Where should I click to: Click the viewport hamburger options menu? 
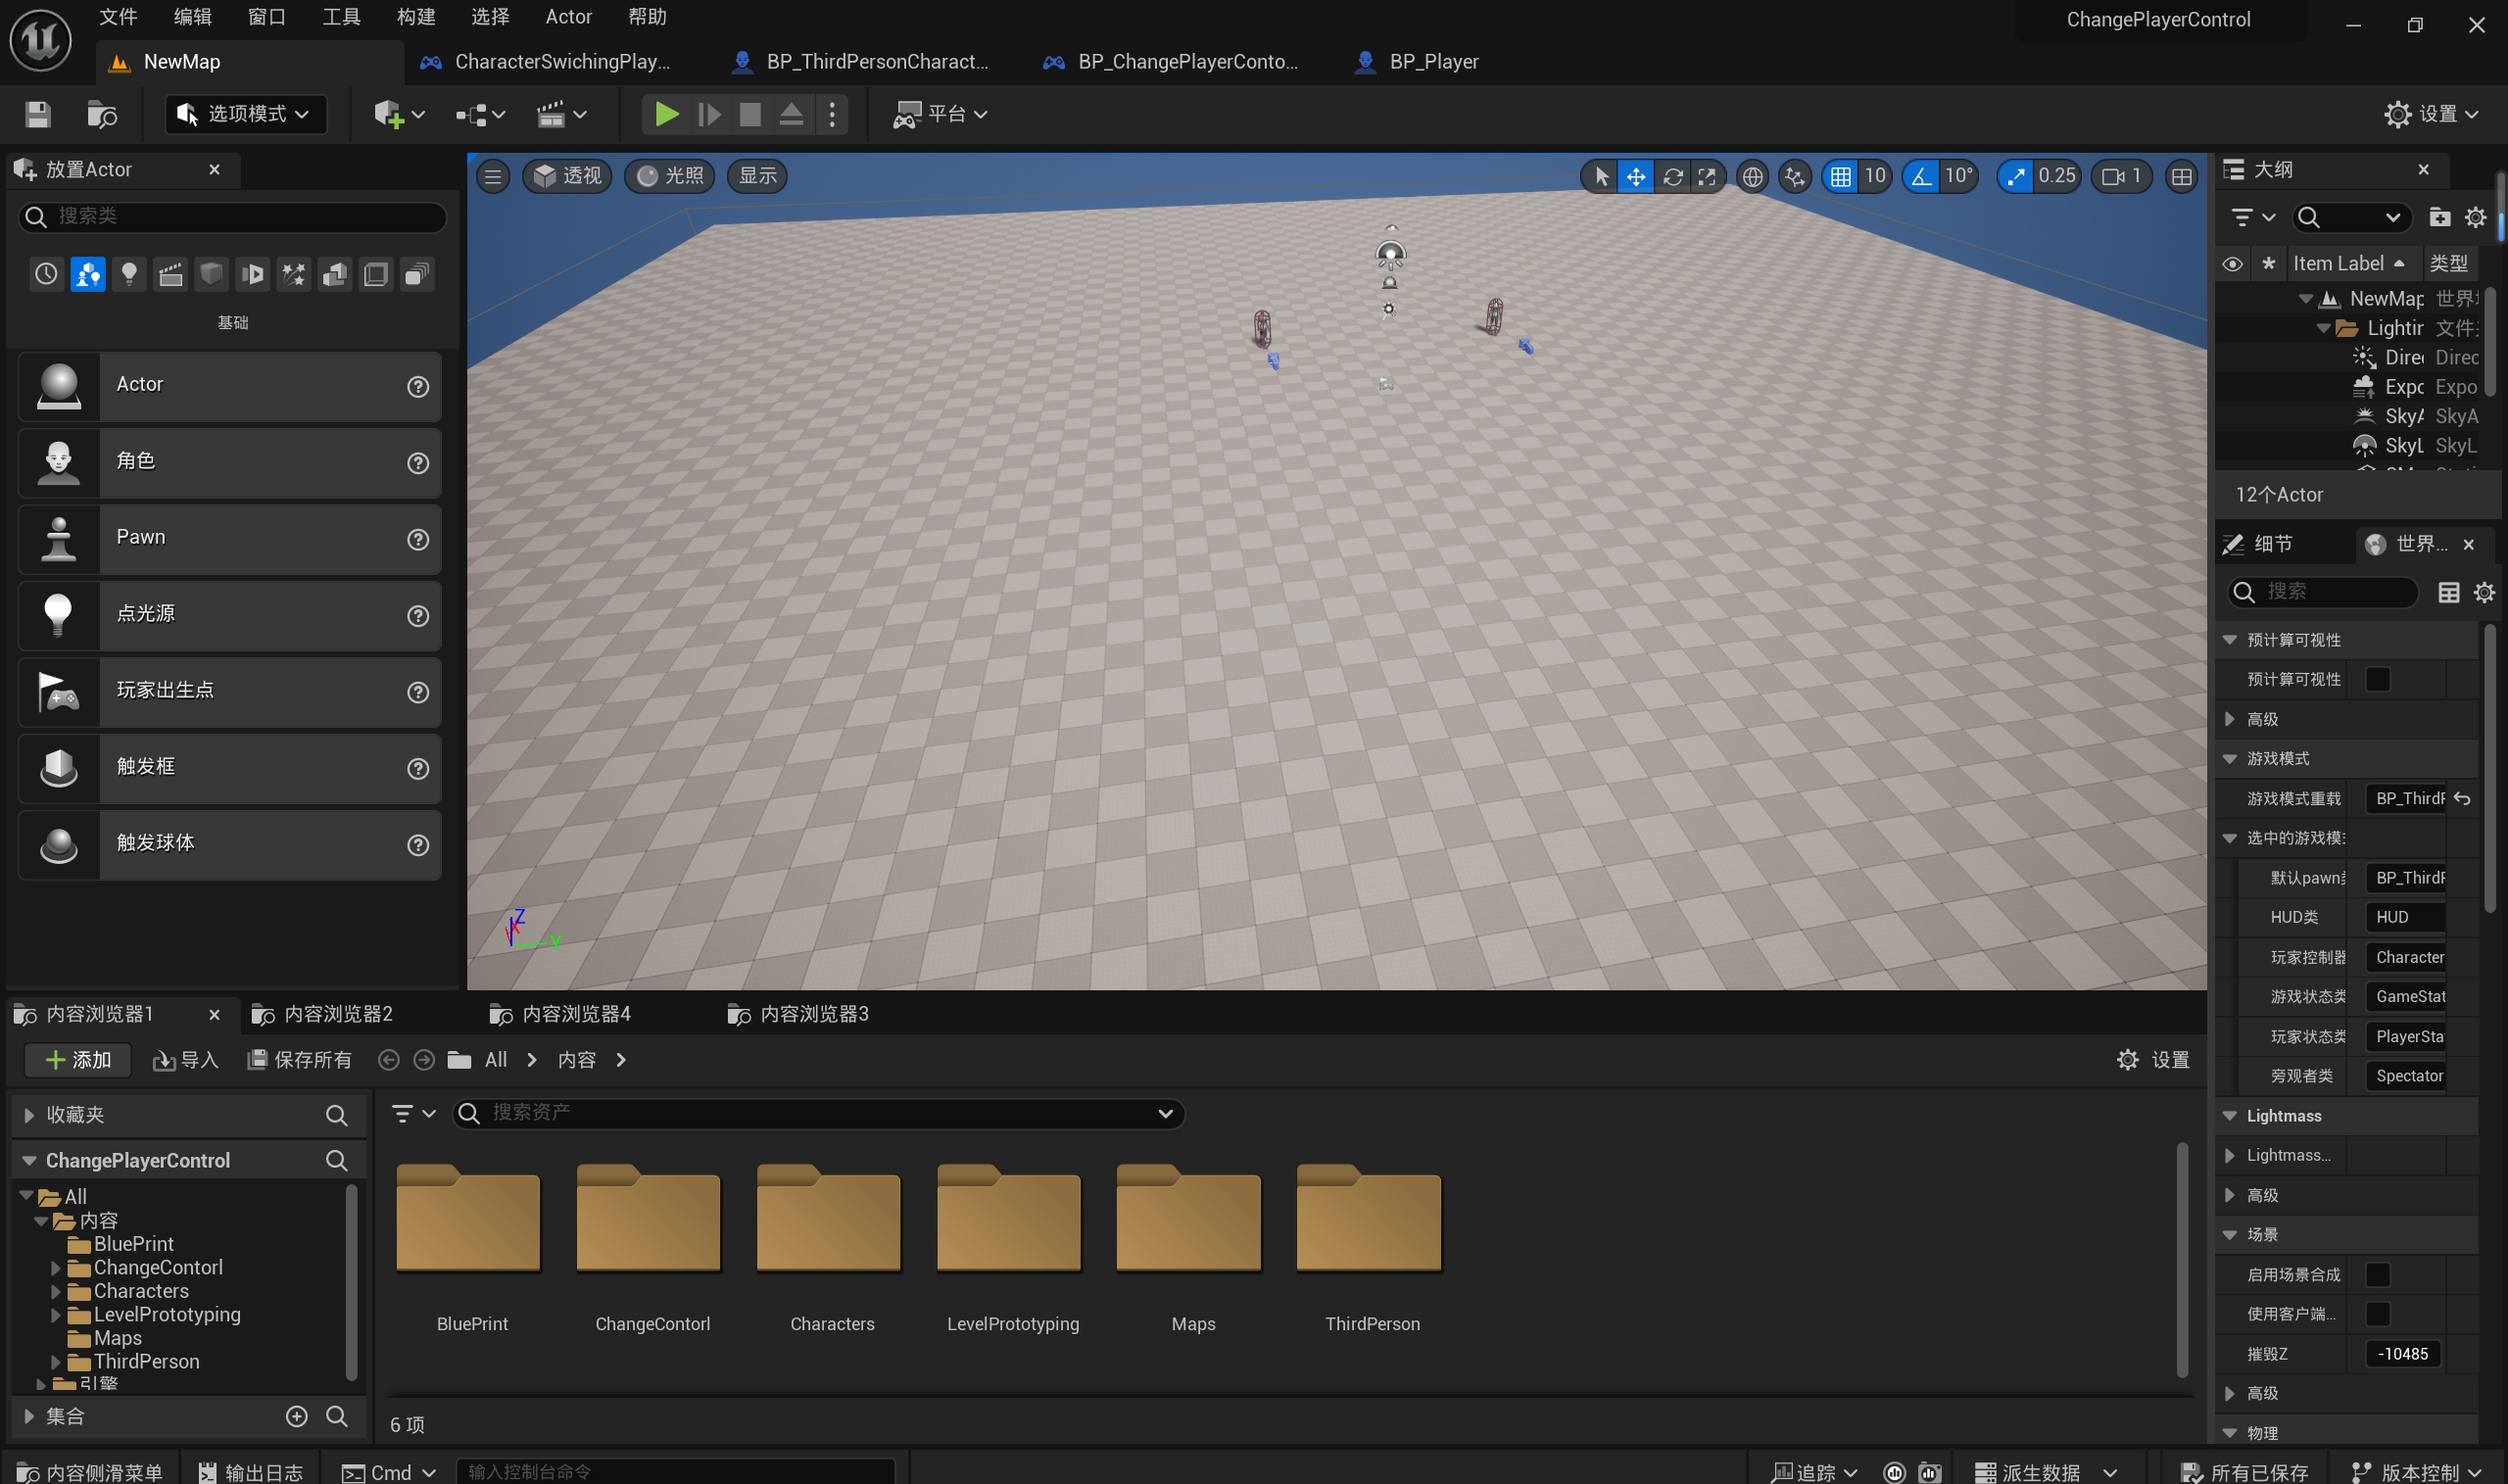point(492,176)
